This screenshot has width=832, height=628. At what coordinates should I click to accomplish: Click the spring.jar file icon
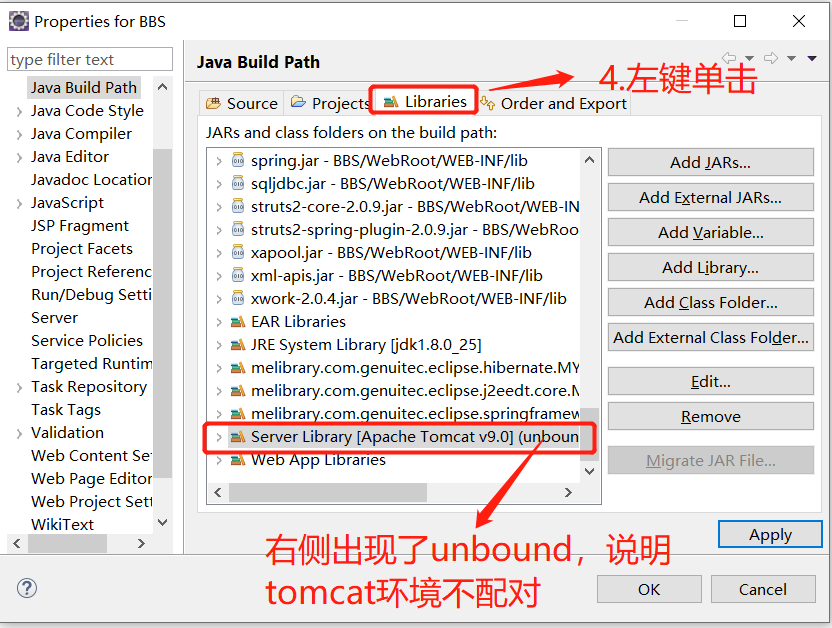click(238, 160)
